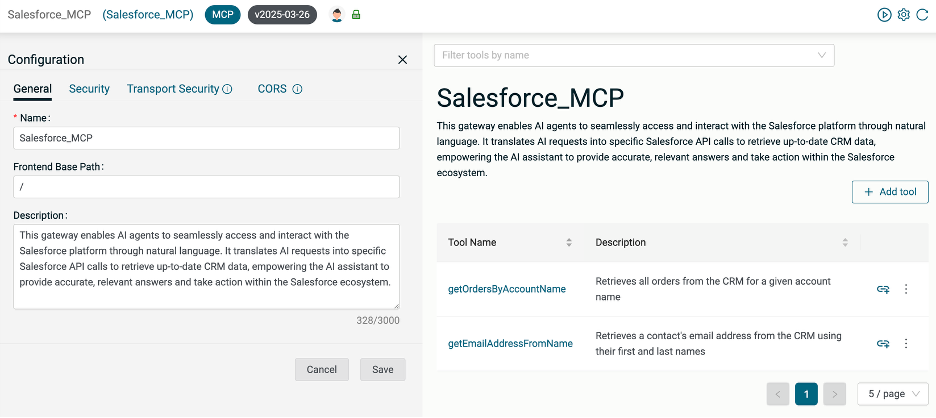Click the Add tool button

click(x=890, y=192)
